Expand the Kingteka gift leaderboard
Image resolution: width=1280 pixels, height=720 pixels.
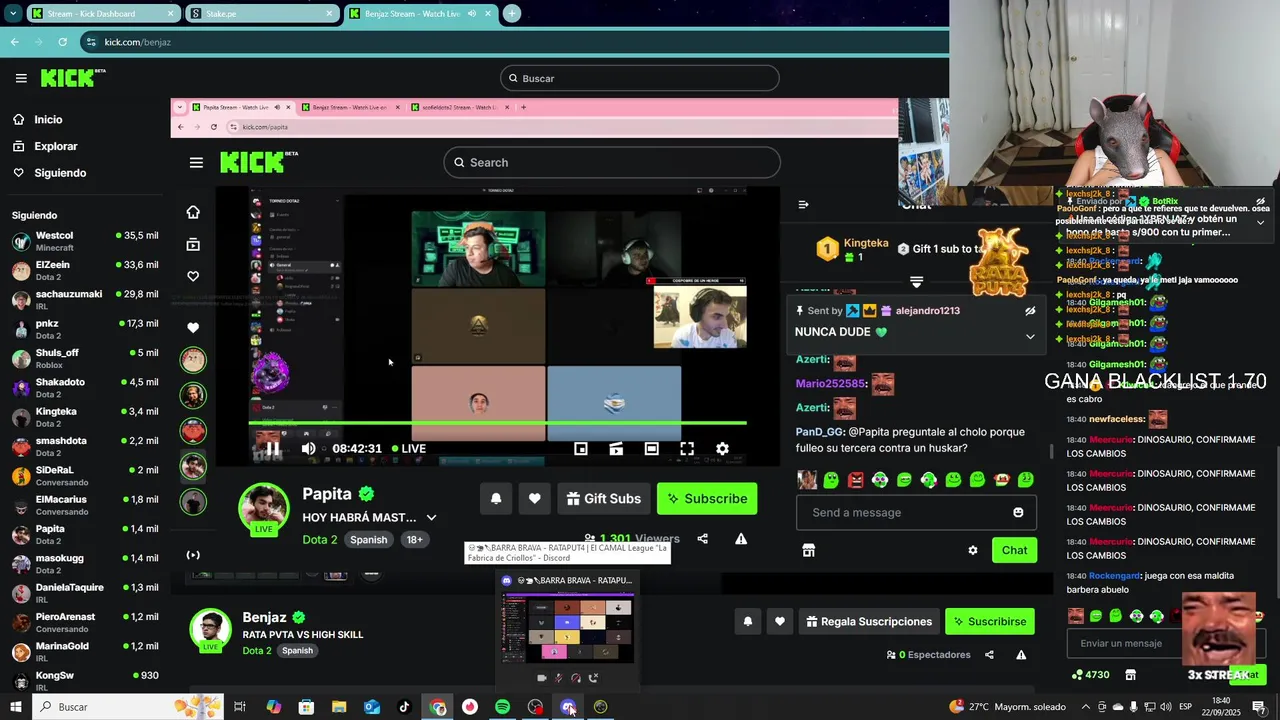click(916, 282)
